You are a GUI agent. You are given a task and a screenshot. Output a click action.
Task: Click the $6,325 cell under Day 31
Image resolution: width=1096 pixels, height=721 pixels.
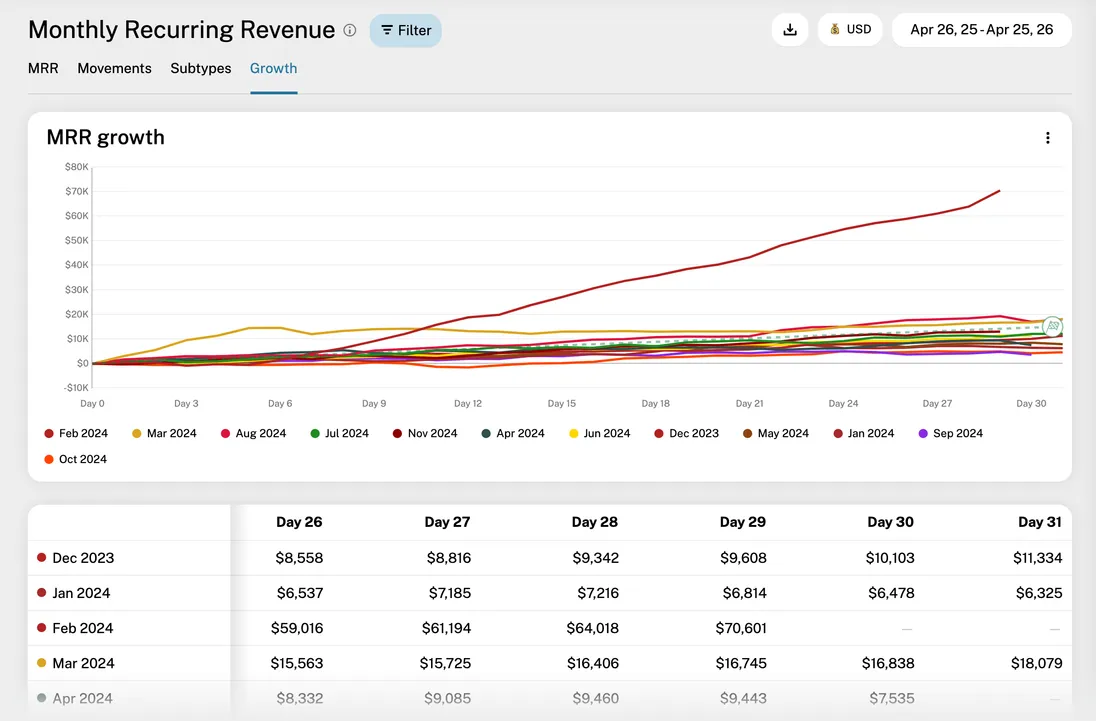click(x=1039, y=592)
